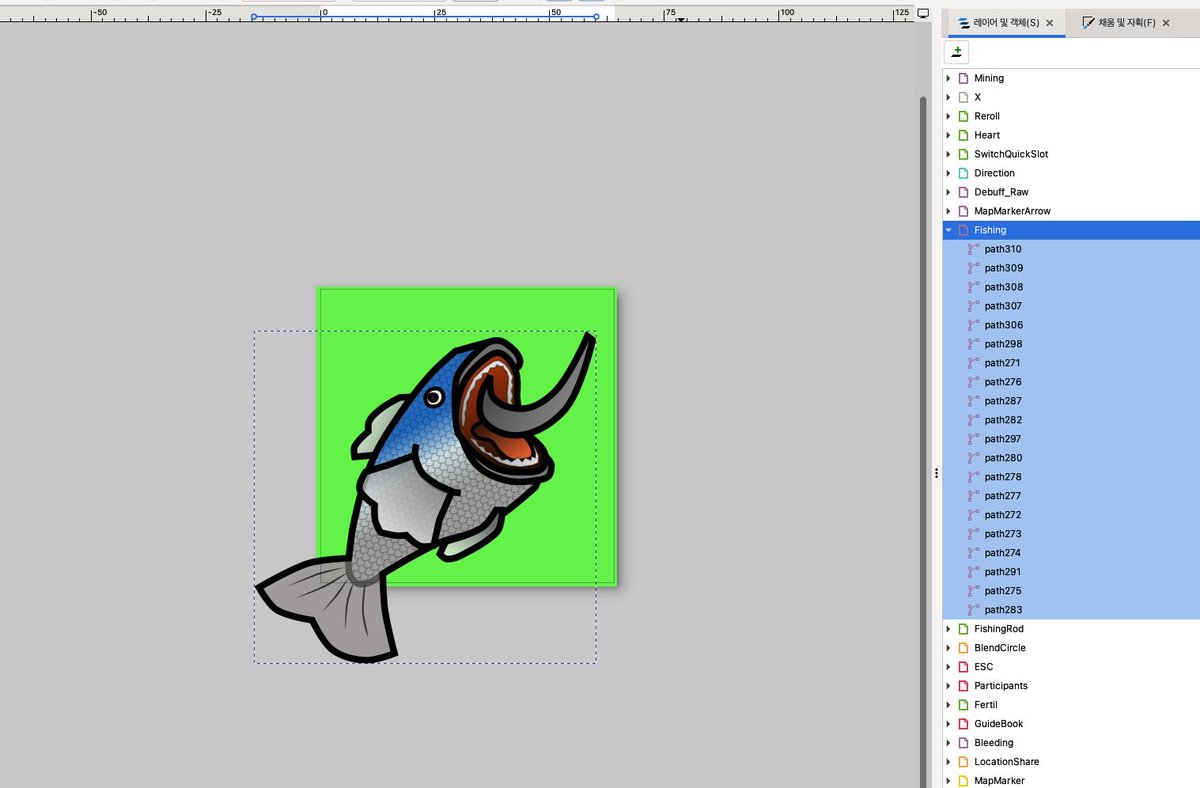
Task: Select path291 in the objects list
Action: [x=1003, y=572]
